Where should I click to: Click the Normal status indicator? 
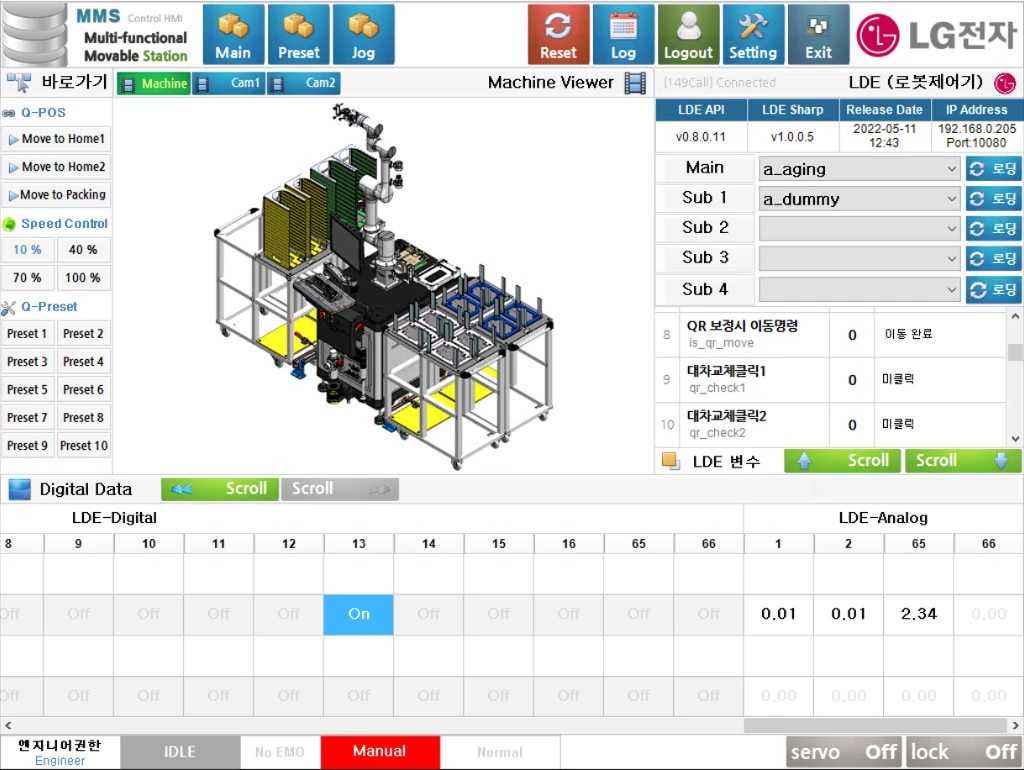coord(500,752)
